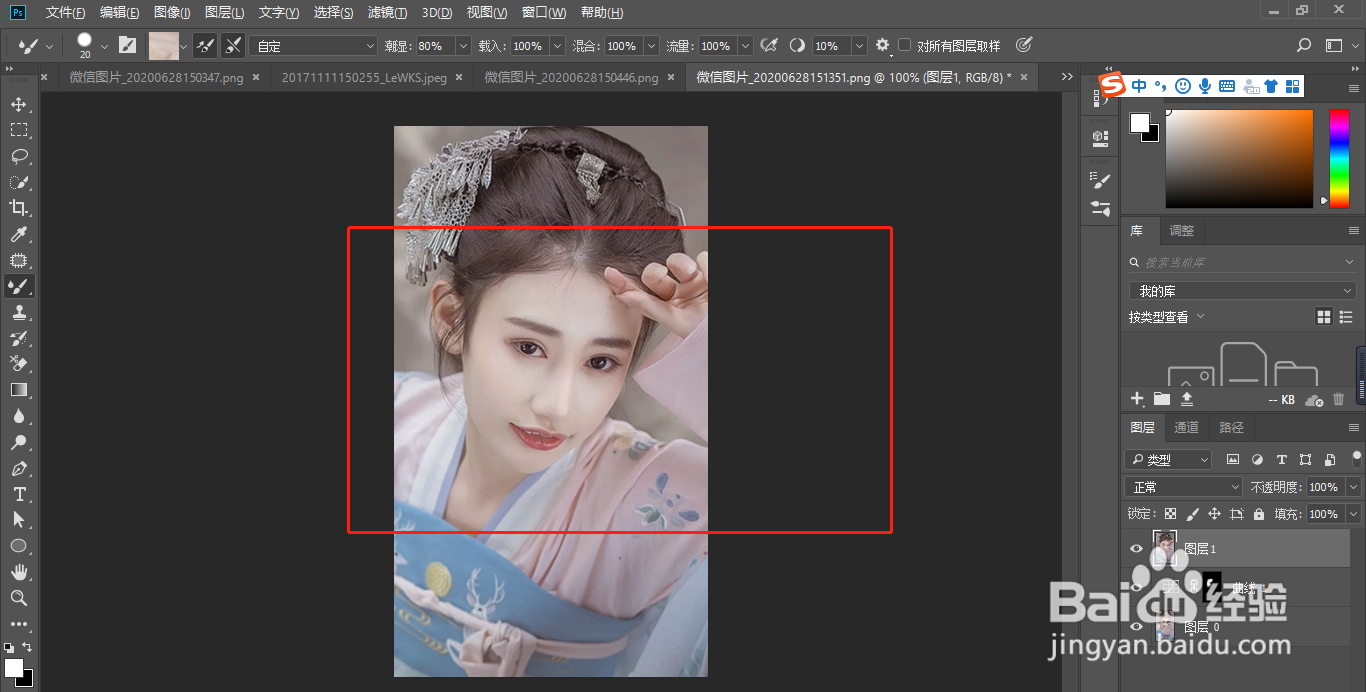
Task: Hide 图层 1 with eye icon
Action: (1136, 549)
